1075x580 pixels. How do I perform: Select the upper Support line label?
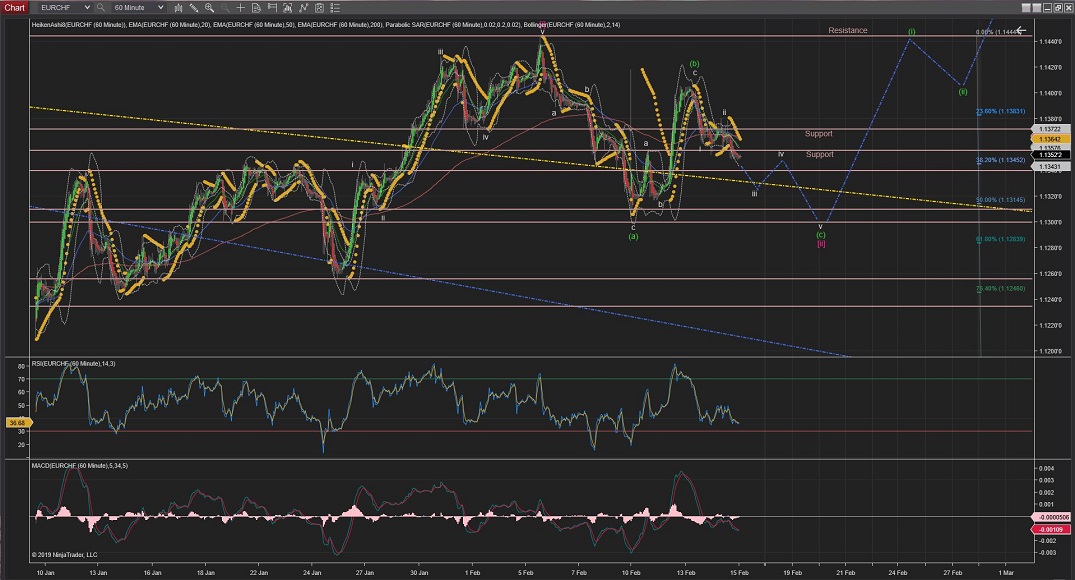[x=818, y=134]
